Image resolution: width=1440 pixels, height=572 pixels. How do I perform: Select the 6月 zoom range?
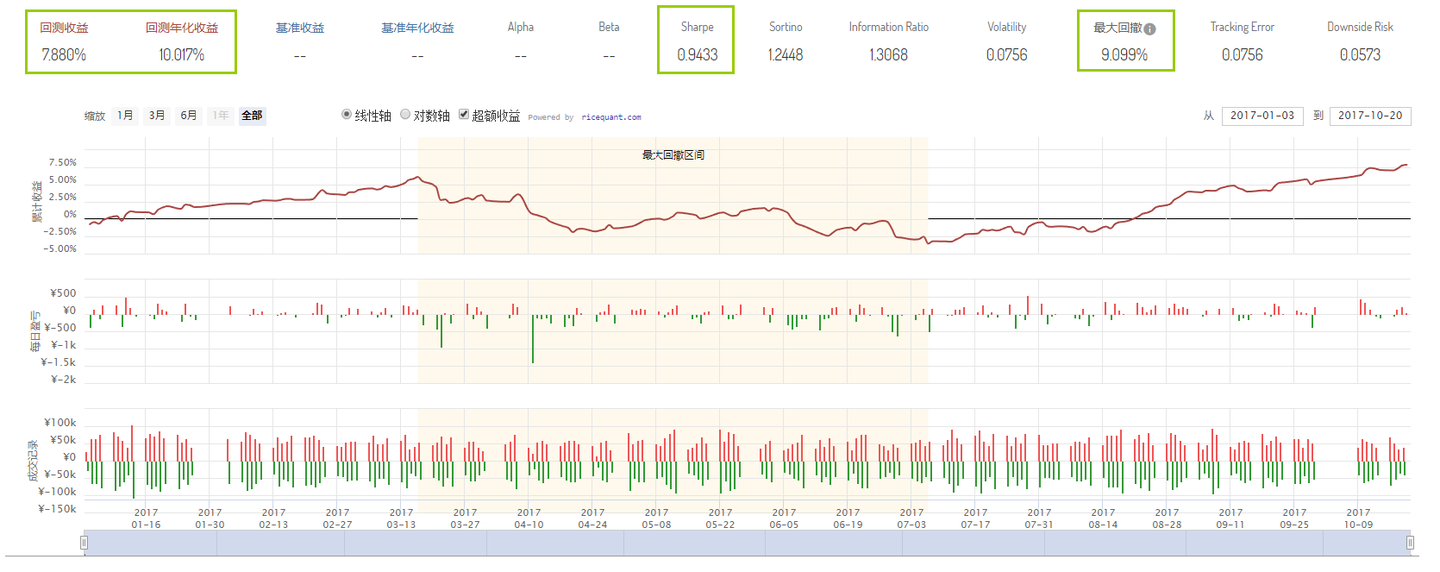point(189,116)
